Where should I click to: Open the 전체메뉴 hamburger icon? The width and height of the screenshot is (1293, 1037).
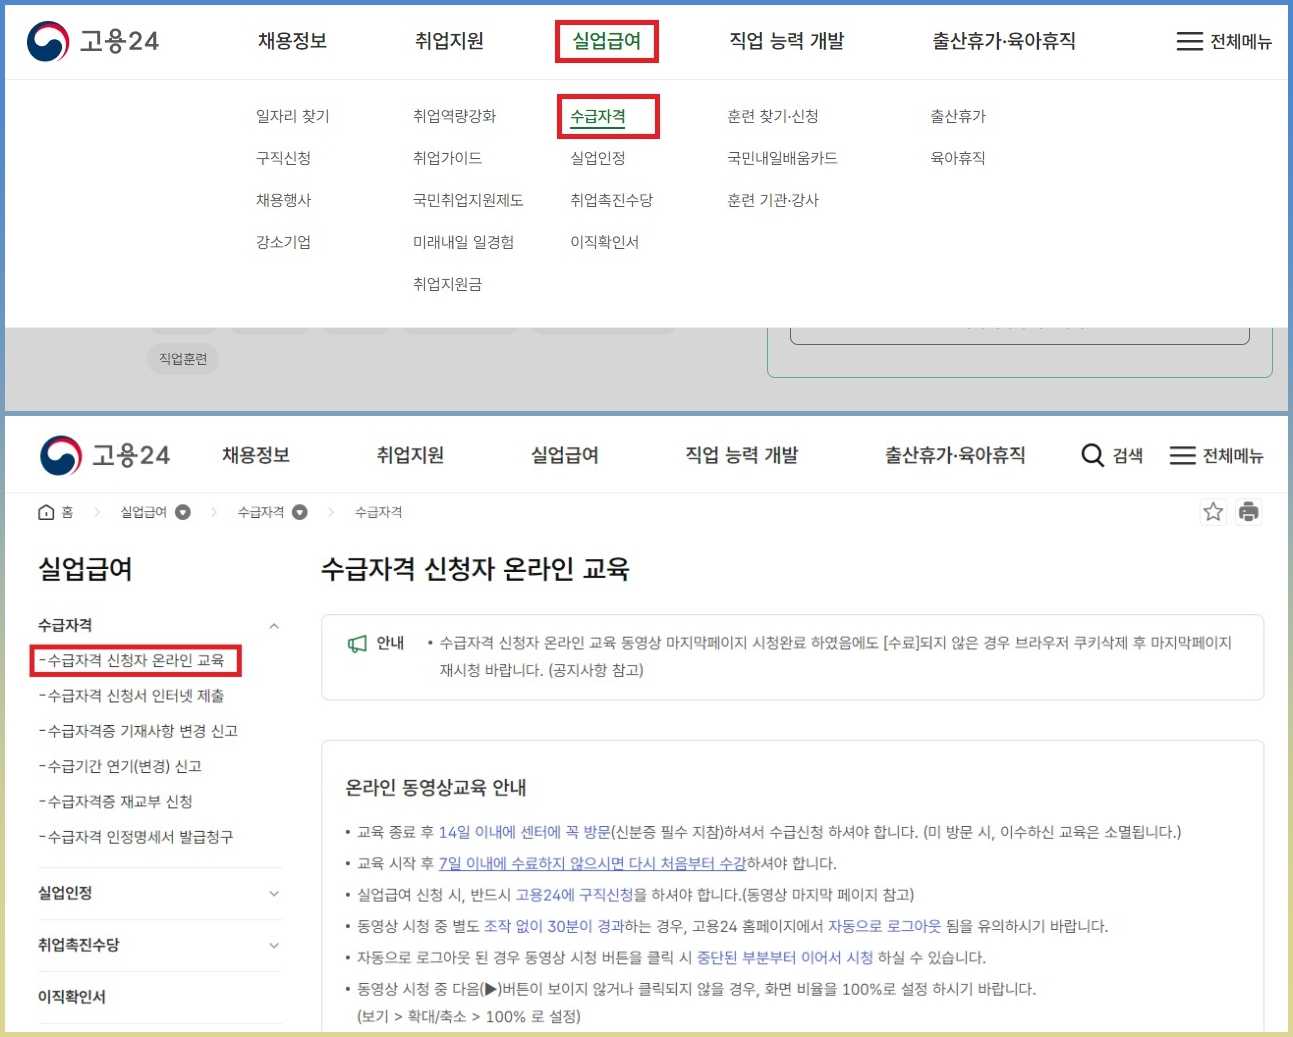click(1183, 455)
